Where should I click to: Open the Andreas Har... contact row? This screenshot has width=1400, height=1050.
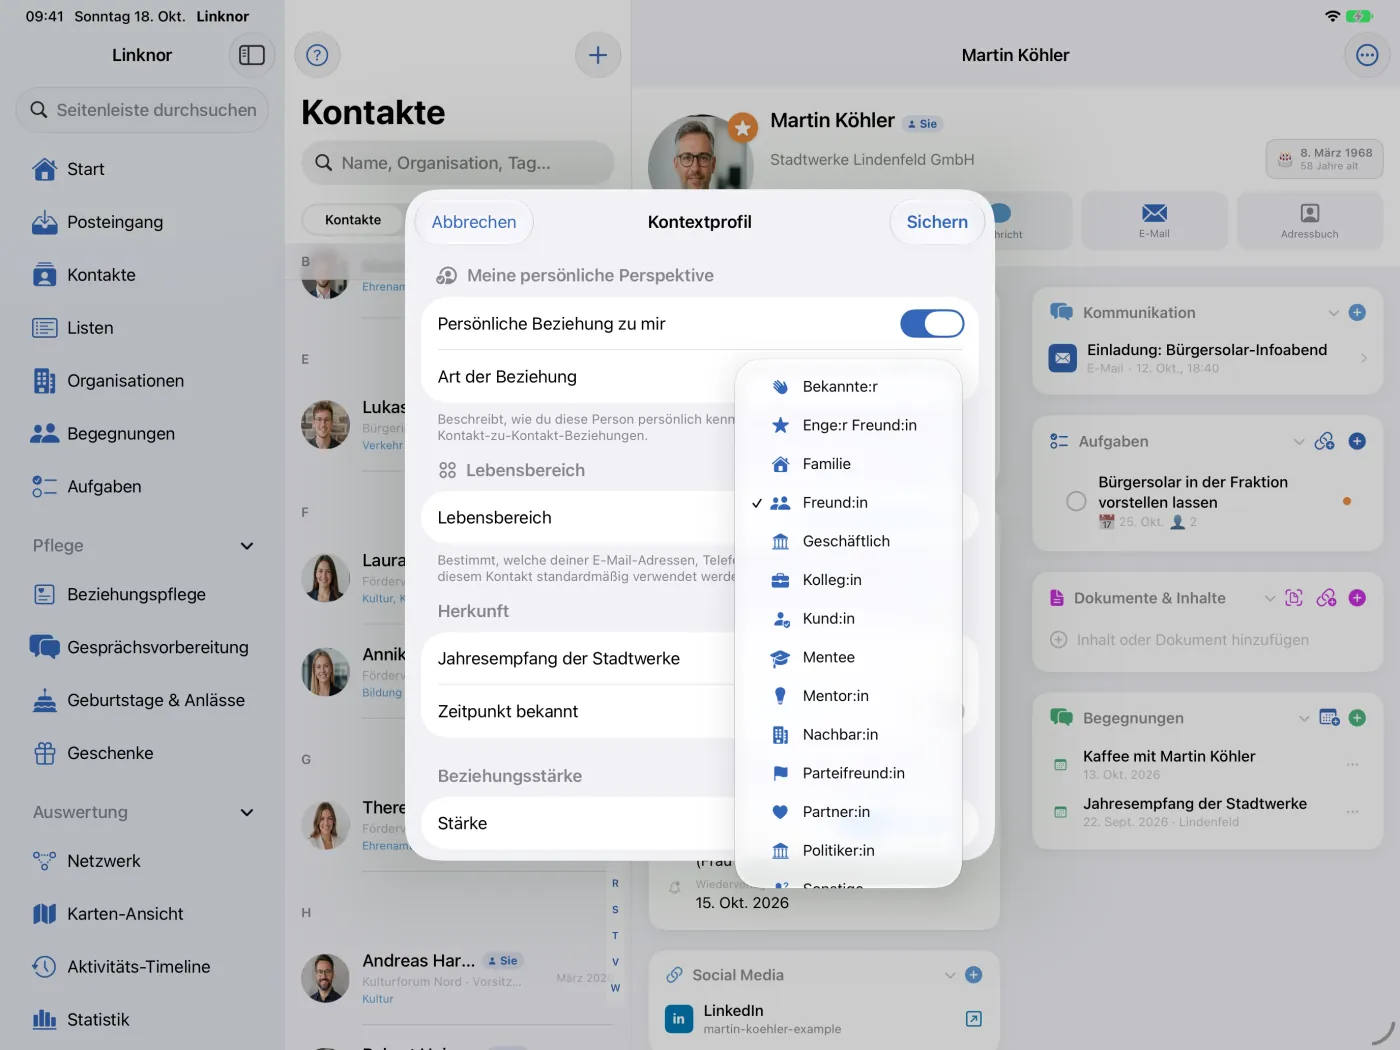(x=455, y=977)
